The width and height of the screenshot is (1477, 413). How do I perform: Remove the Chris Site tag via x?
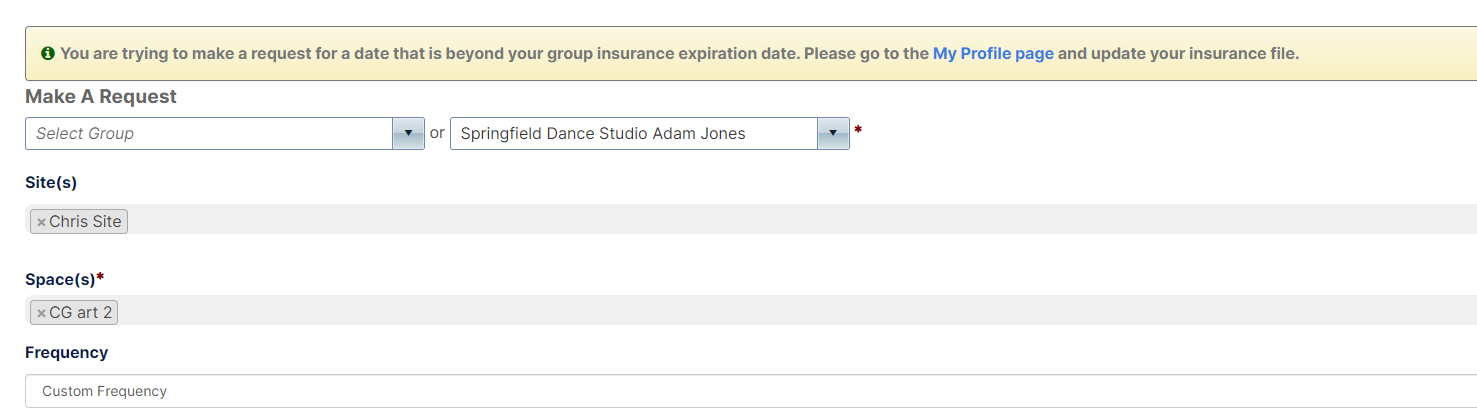click(x=41, y=222)
